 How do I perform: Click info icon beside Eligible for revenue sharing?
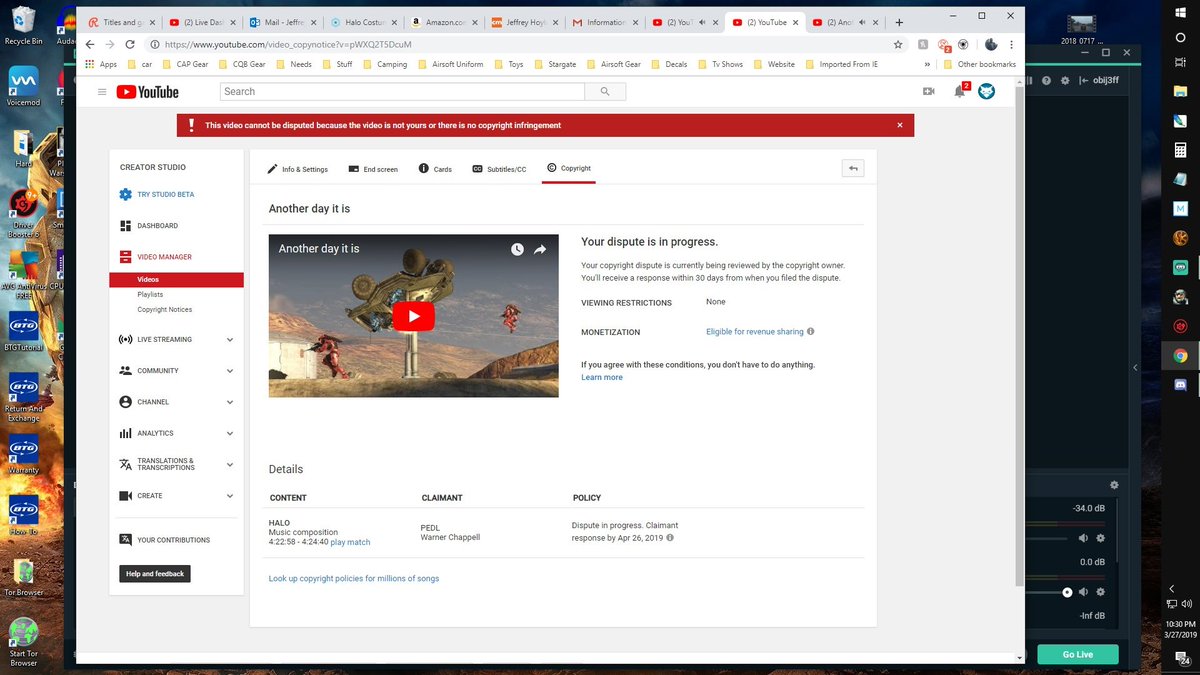(x=810, y=331)
